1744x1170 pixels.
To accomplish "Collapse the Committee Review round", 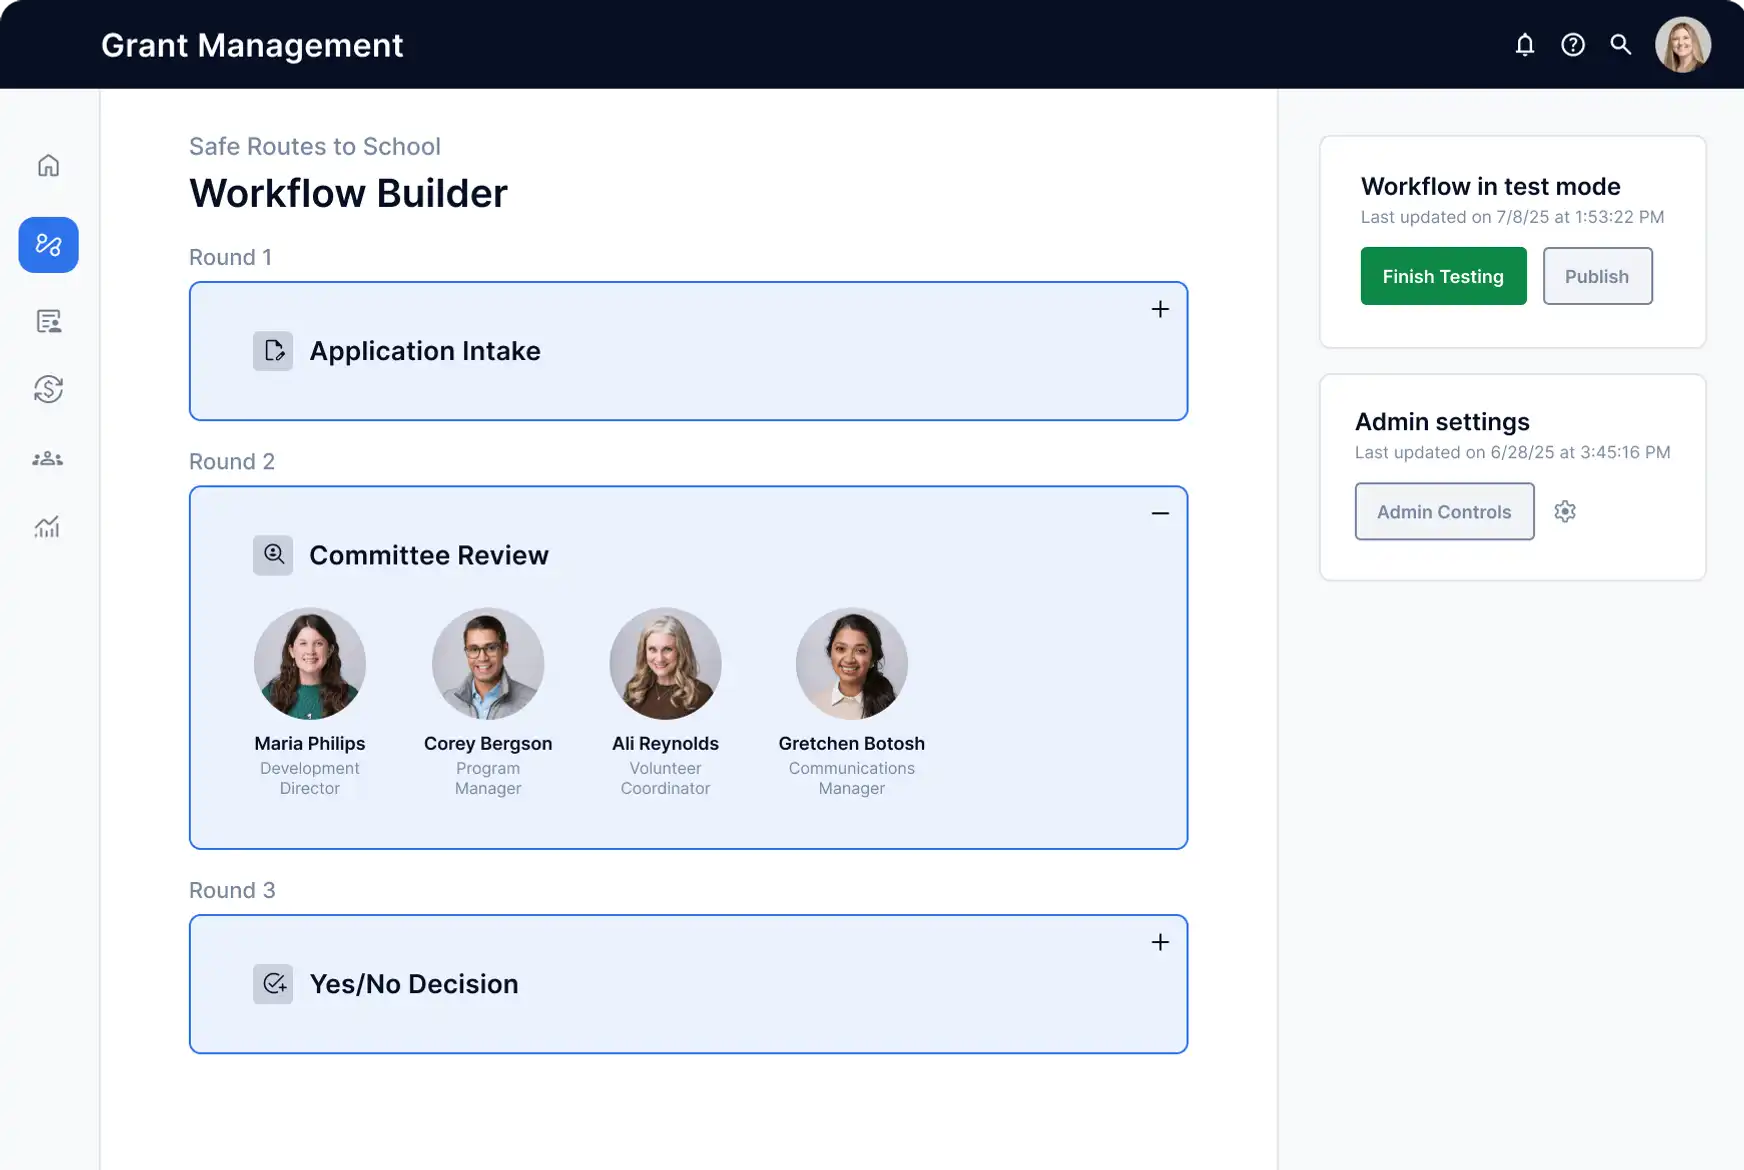I will 1160,513.
